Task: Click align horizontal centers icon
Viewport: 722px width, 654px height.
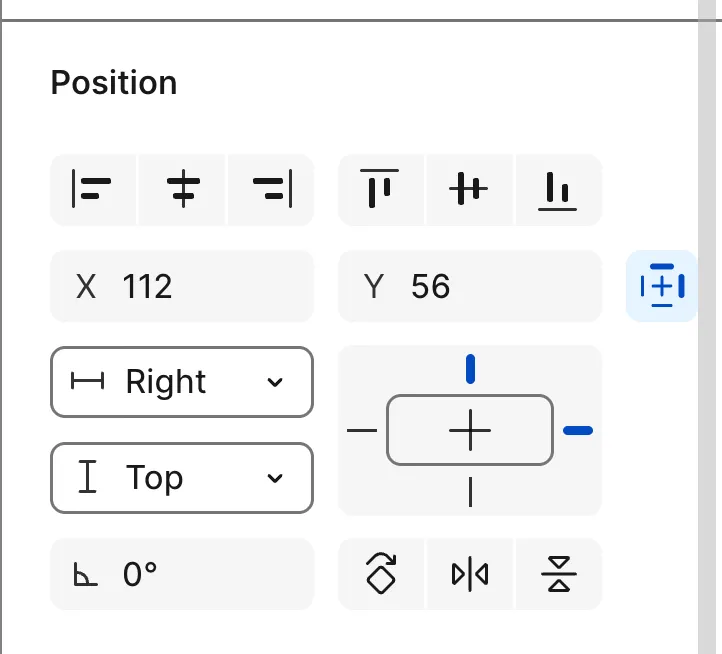Action: point(182,189)
